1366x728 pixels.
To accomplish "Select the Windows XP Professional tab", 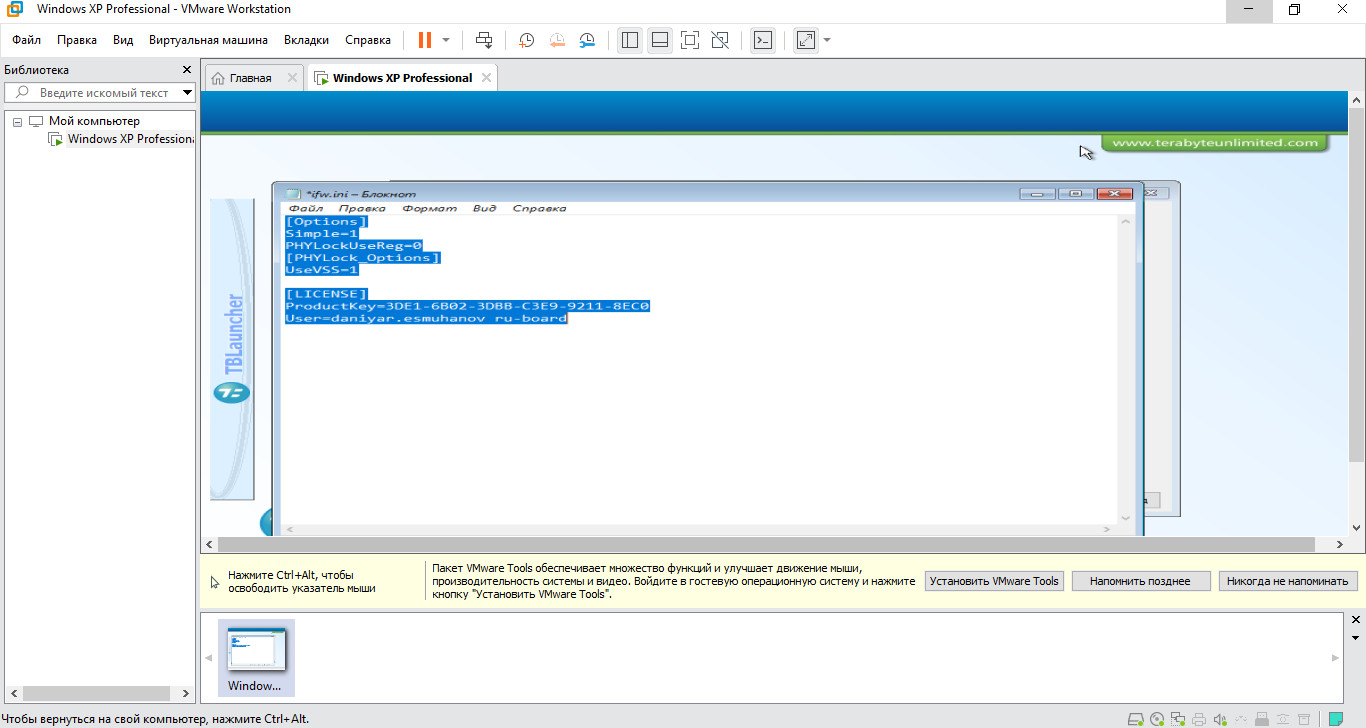I will tap(402, 78).
